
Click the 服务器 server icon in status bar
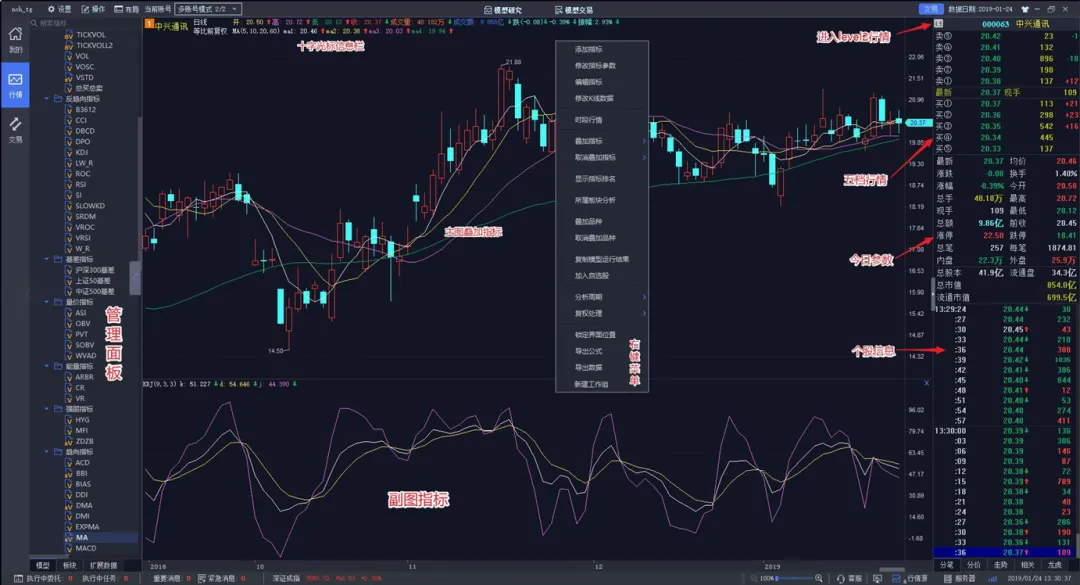pyautogui.click(x=948, y=578)
